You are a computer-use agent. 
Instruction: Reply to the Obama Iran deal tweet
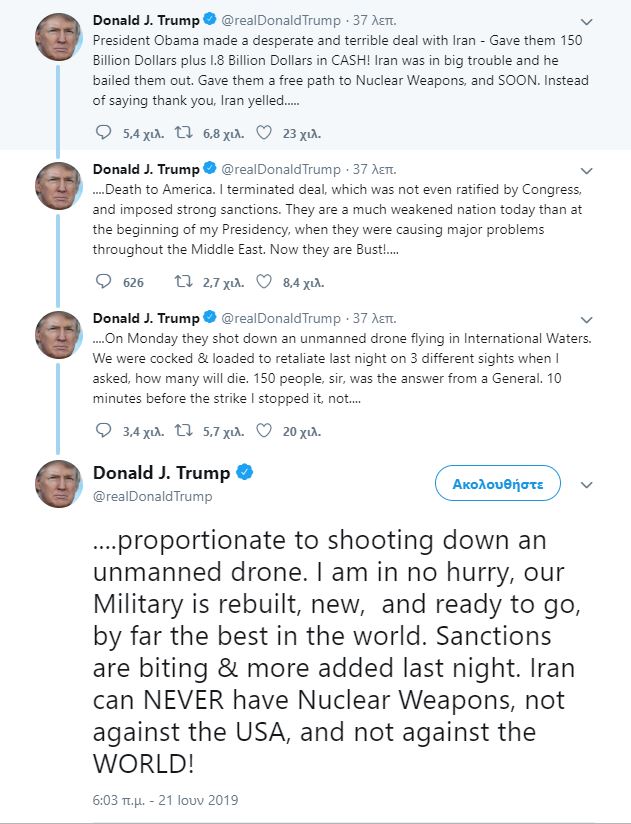click(103, 131)
